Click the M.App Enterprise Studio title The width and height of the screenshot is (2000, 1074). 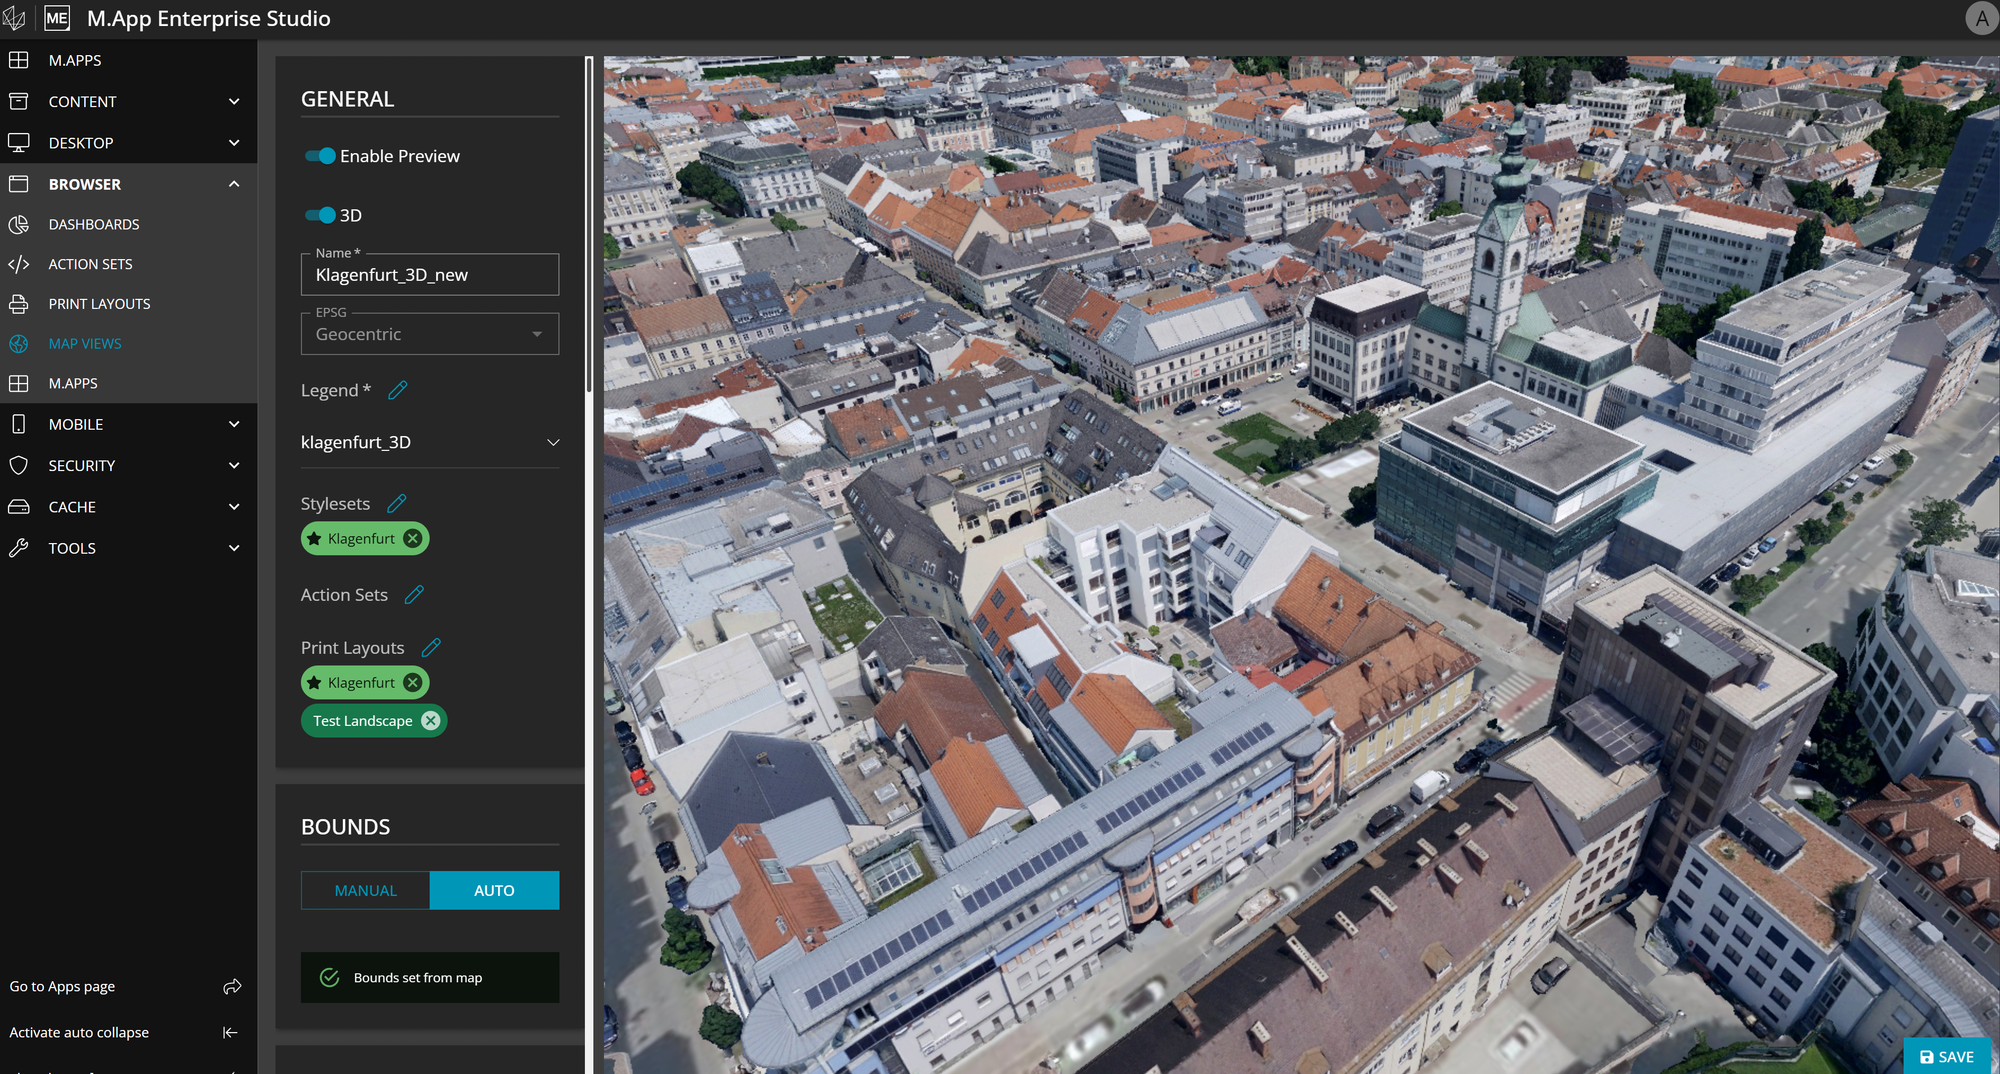pos(209,18)
